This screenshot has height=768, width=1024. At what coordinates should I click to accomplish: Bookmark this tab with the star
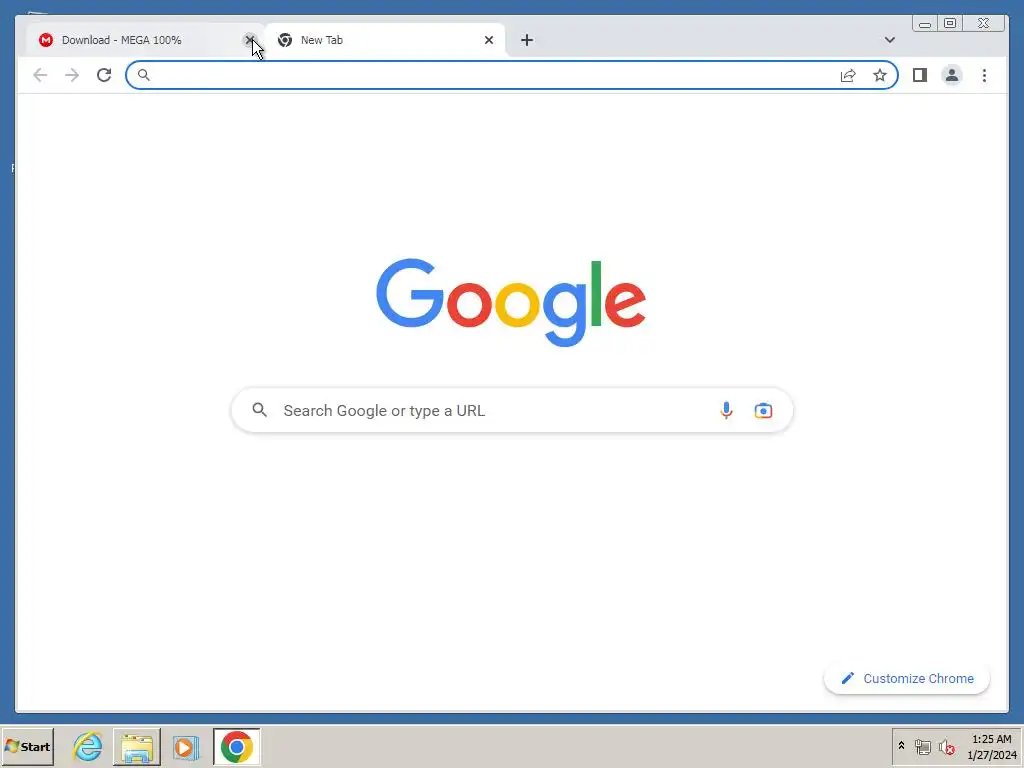pos(880,75)
